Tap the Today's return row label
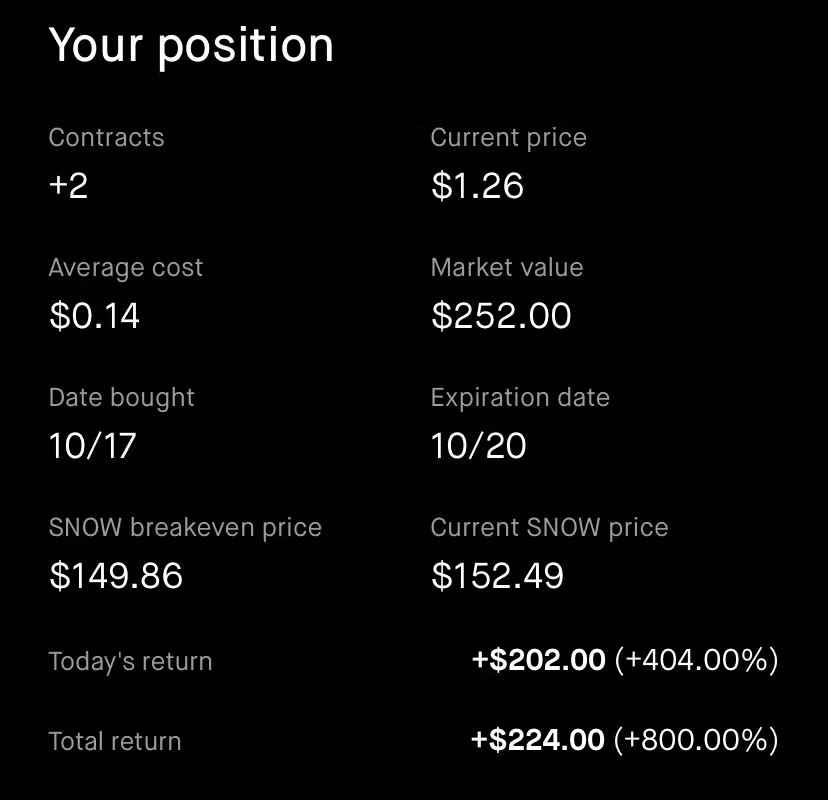The image size is (828, 800). click(x=130, y=661)
